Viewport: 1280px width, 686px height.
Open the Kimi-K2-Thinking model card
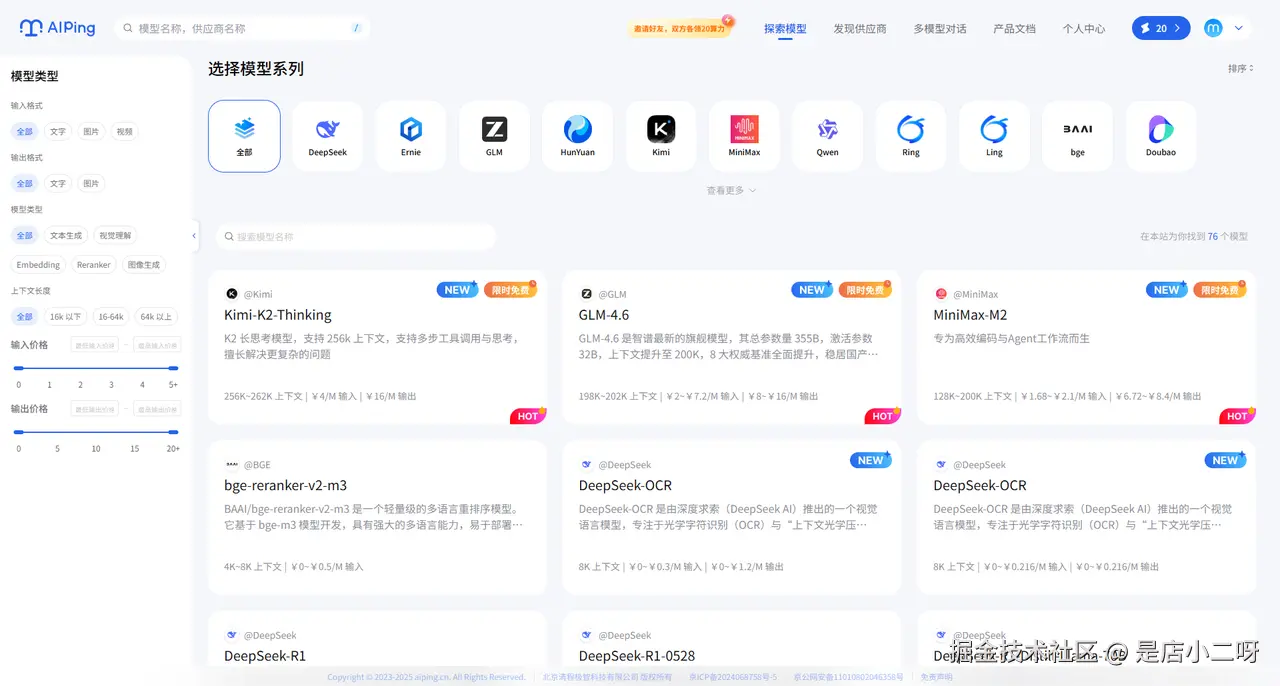[x=378, y=347]
